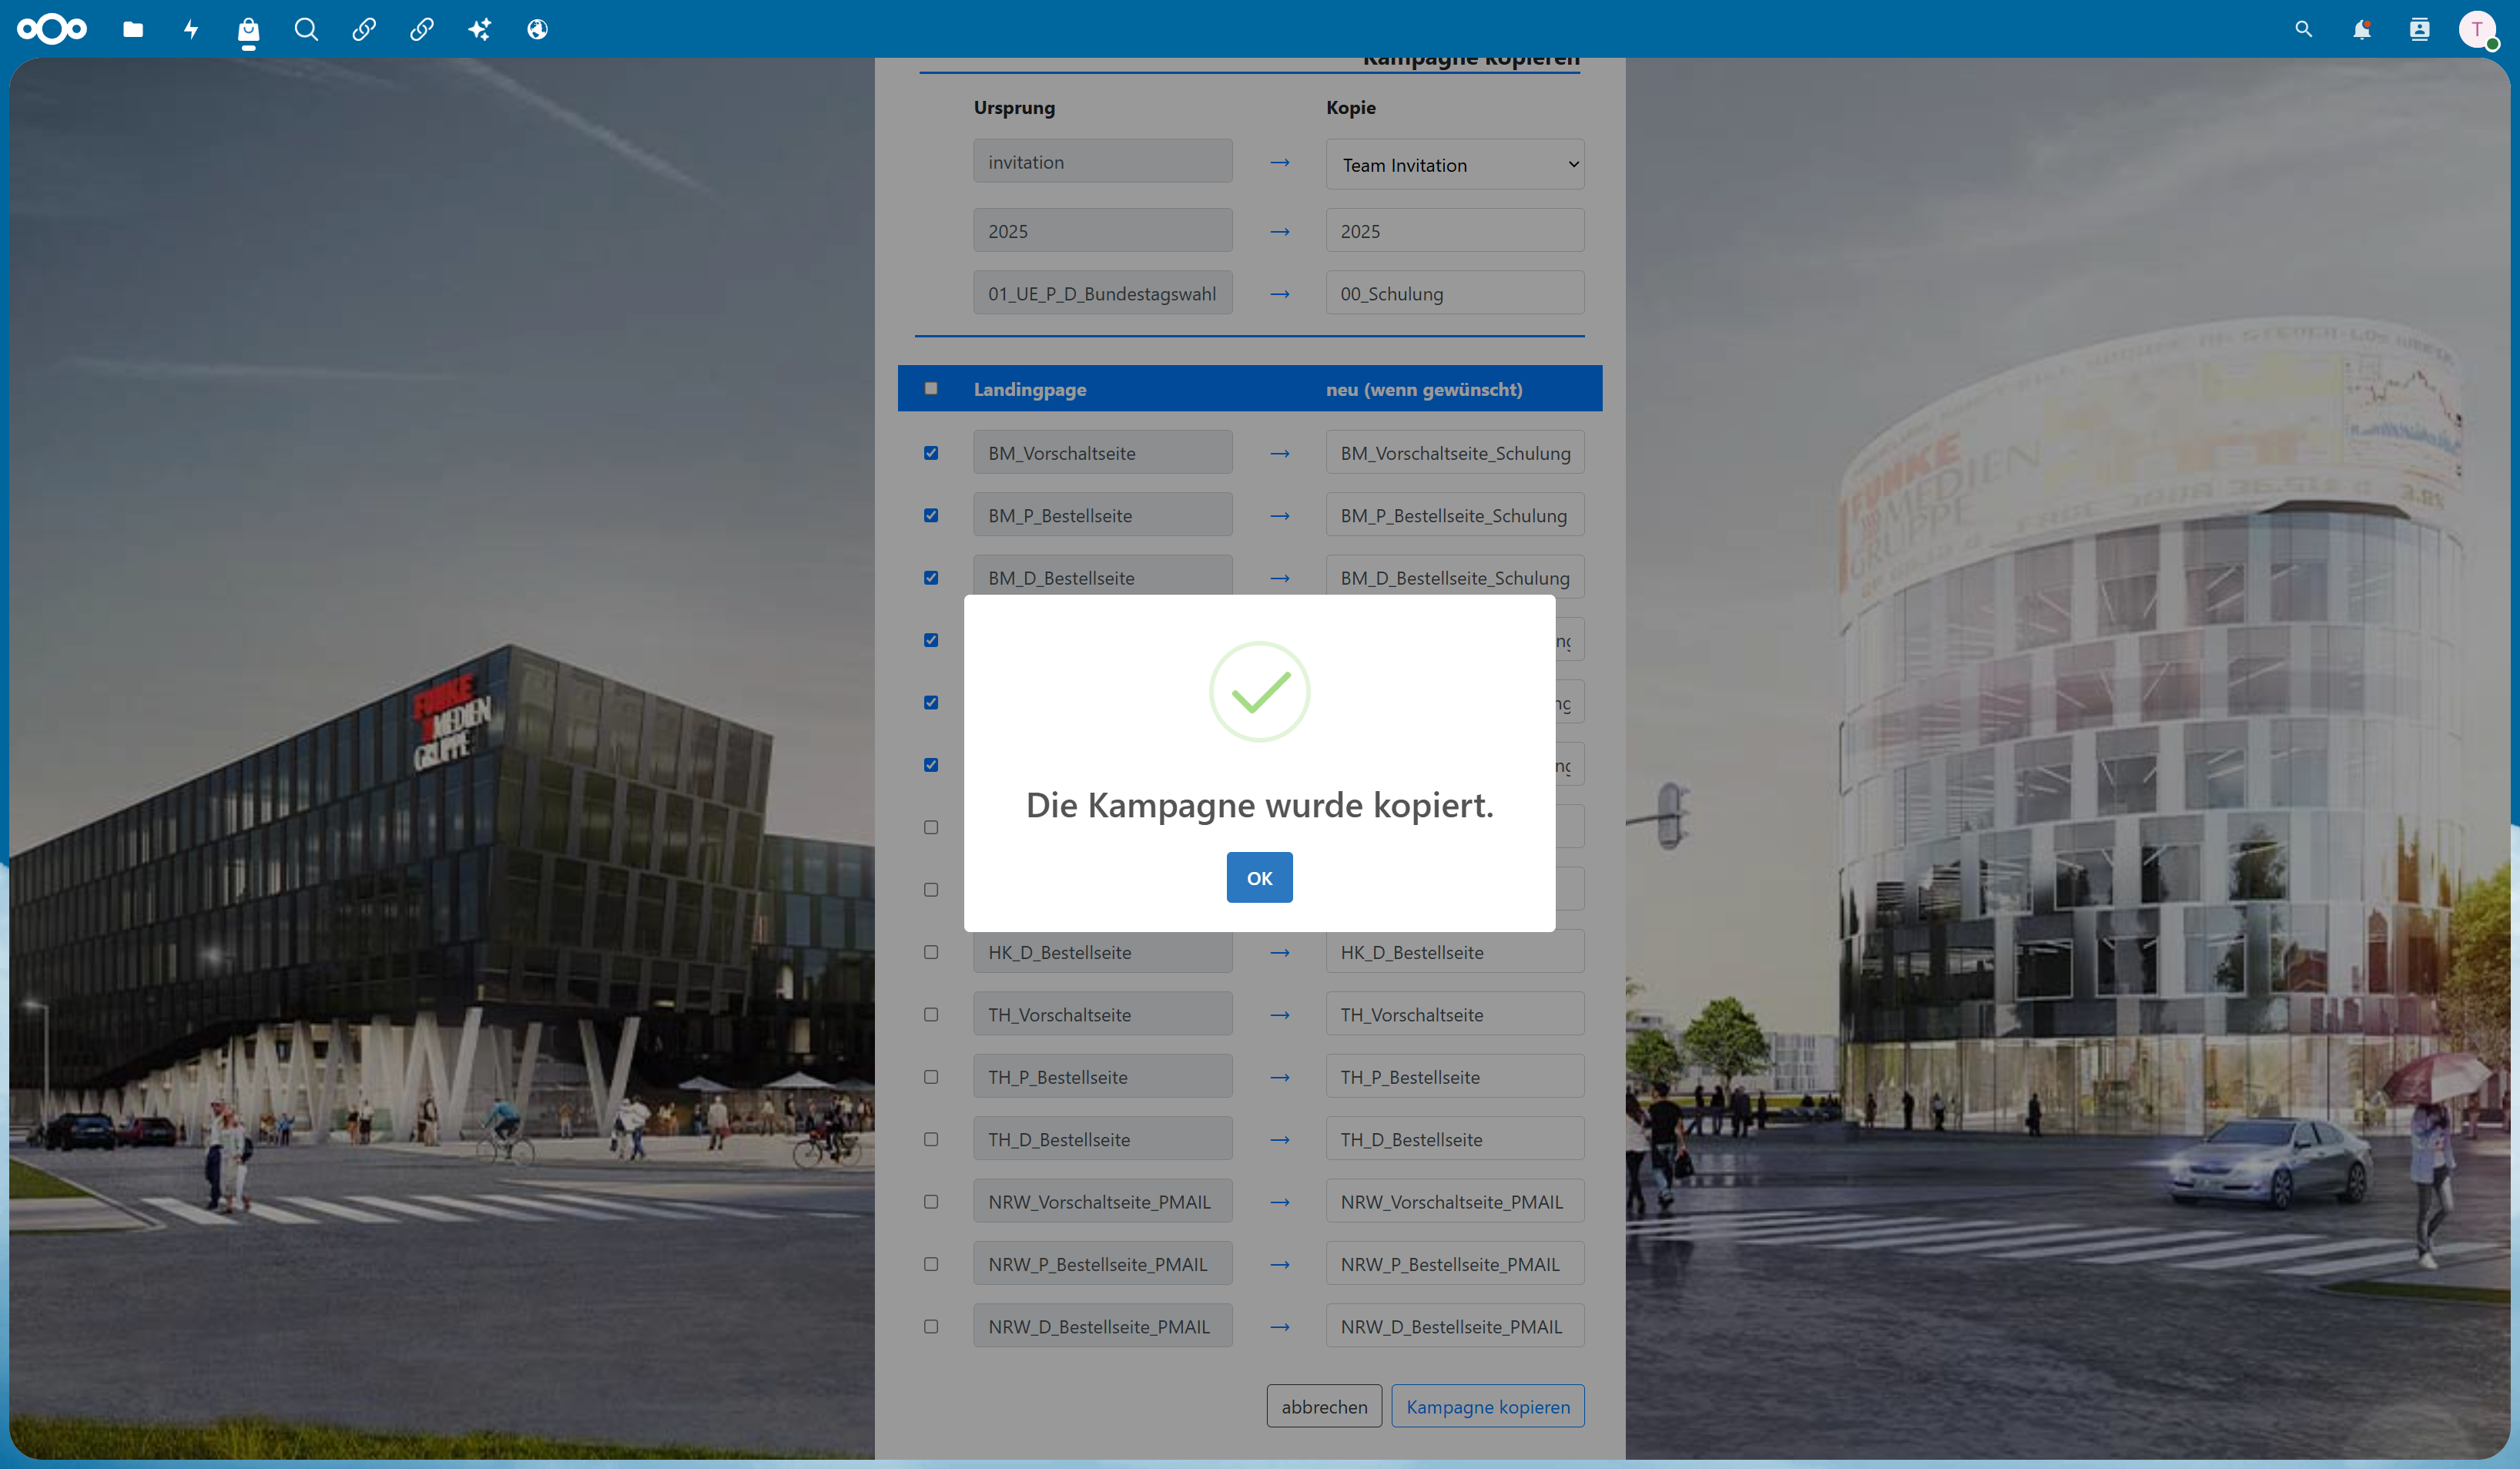The height and width of the screenshot is (1469, 2520).
Task: Open the link icon beside the sparkles icon
Action: pyautogui.click(x=422, y=29)
